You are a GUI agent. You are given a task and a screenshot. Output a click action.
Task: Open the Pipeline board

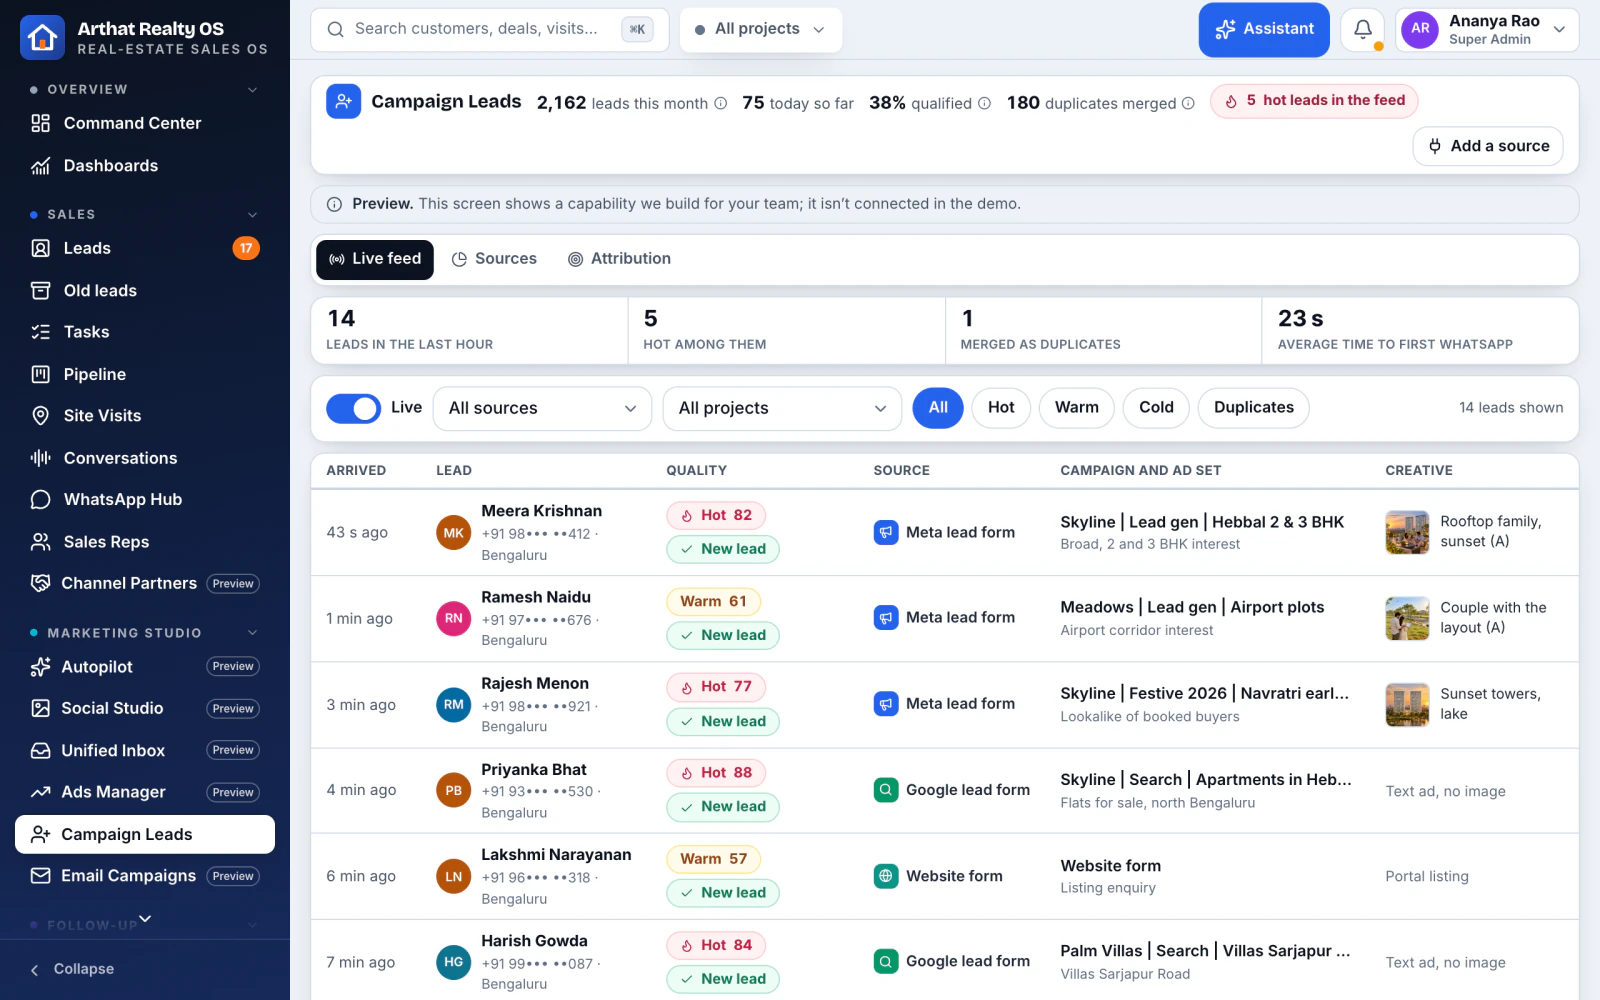(145, 374)
